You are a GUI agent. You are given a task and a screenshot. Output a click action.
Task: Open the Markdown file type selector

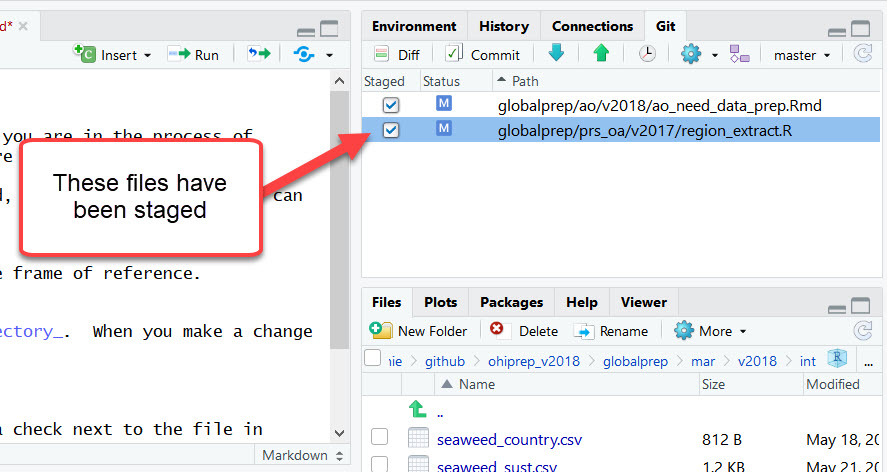tap(302, 456)
